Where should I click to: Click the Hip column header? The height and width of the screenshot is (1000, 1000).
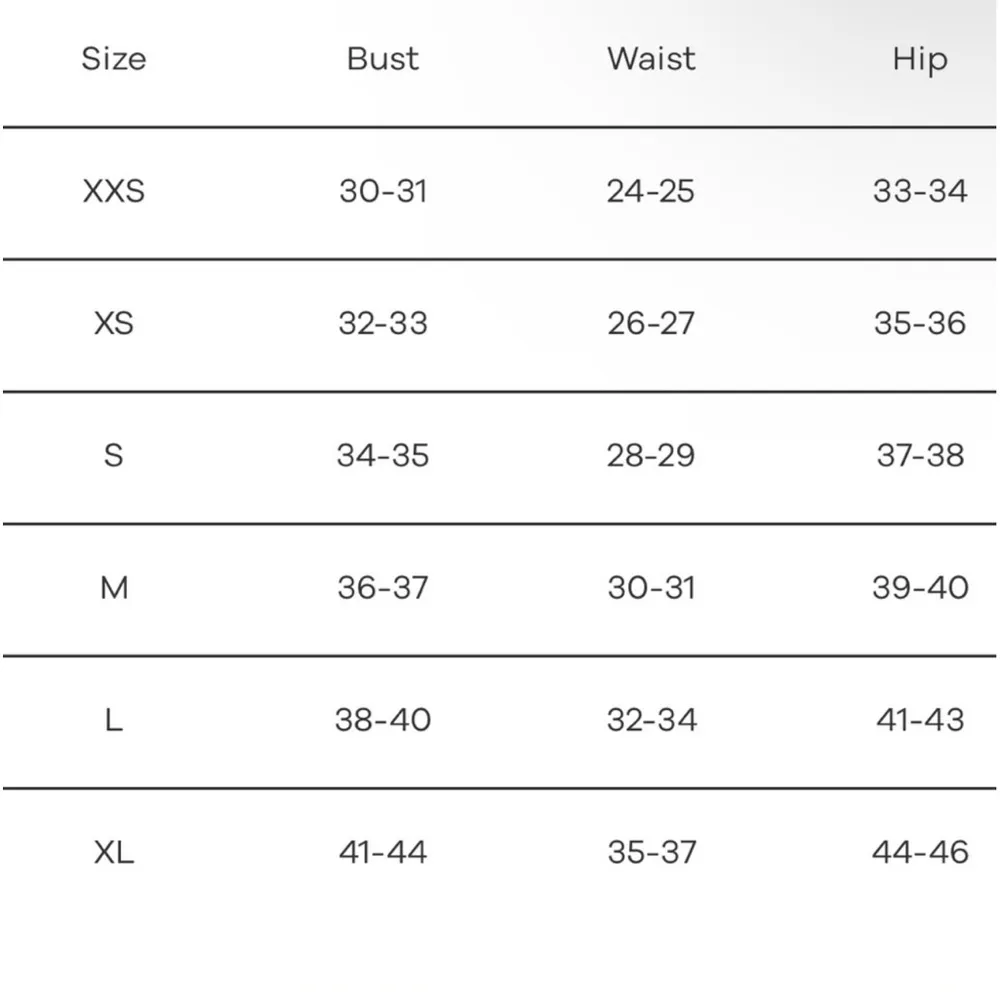coord(920,59)
